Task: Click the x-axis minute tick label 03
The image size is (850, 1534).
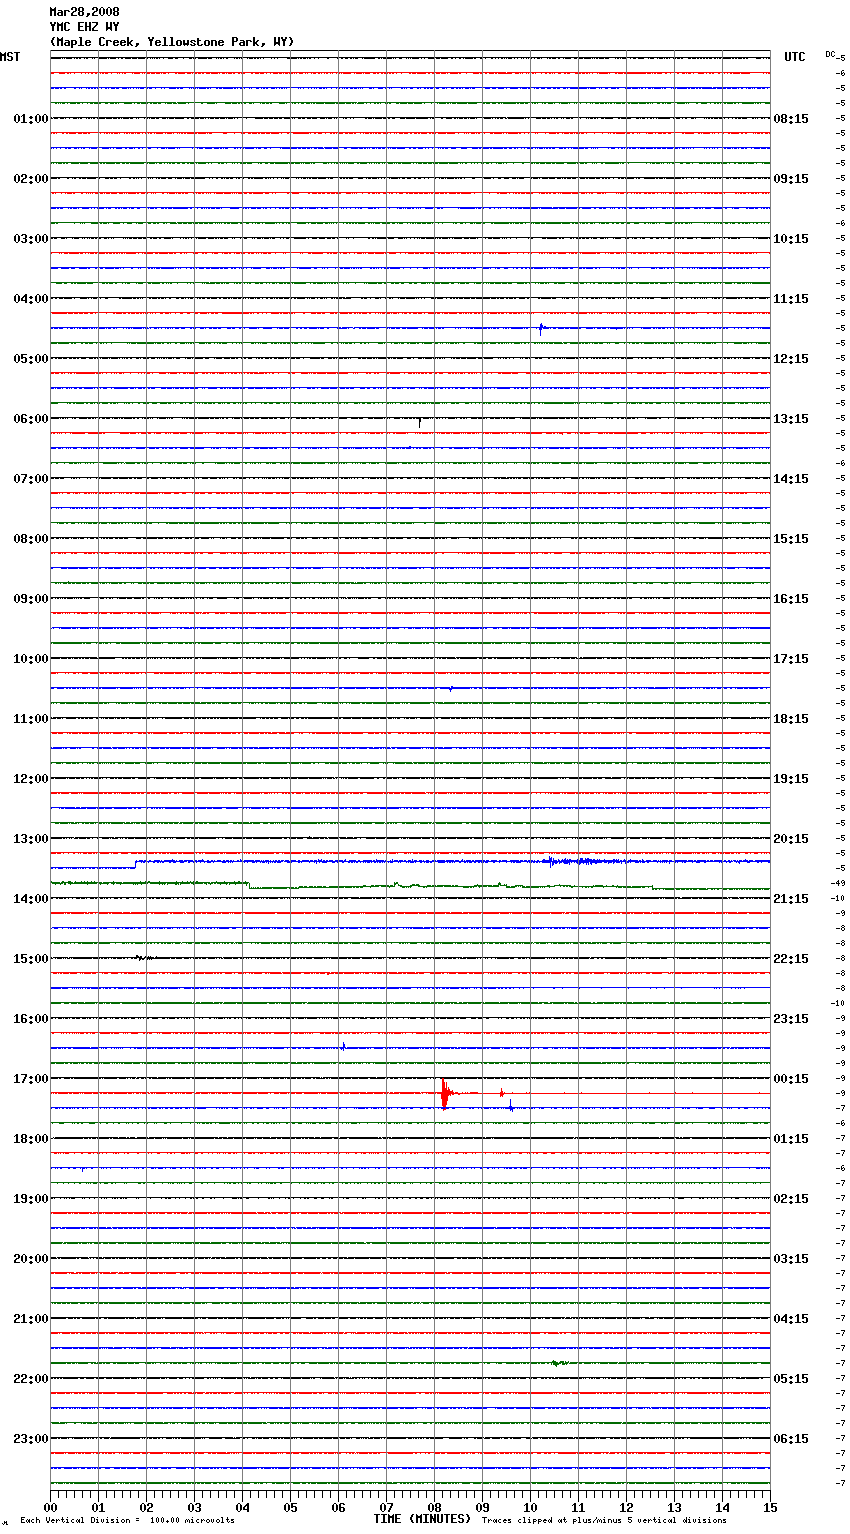Action: click(x=194, y=1507)
